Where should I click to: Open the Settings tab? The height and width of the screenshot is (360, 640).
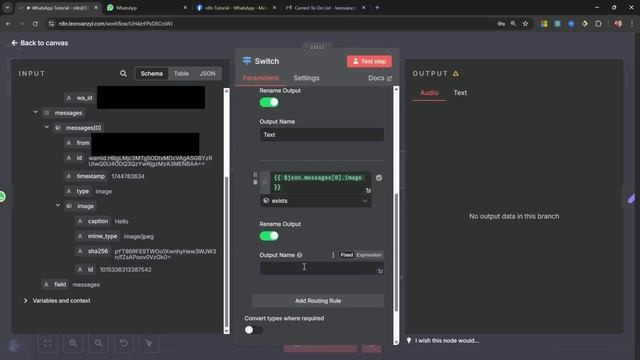pyautogui.click(x=306, y=78)
